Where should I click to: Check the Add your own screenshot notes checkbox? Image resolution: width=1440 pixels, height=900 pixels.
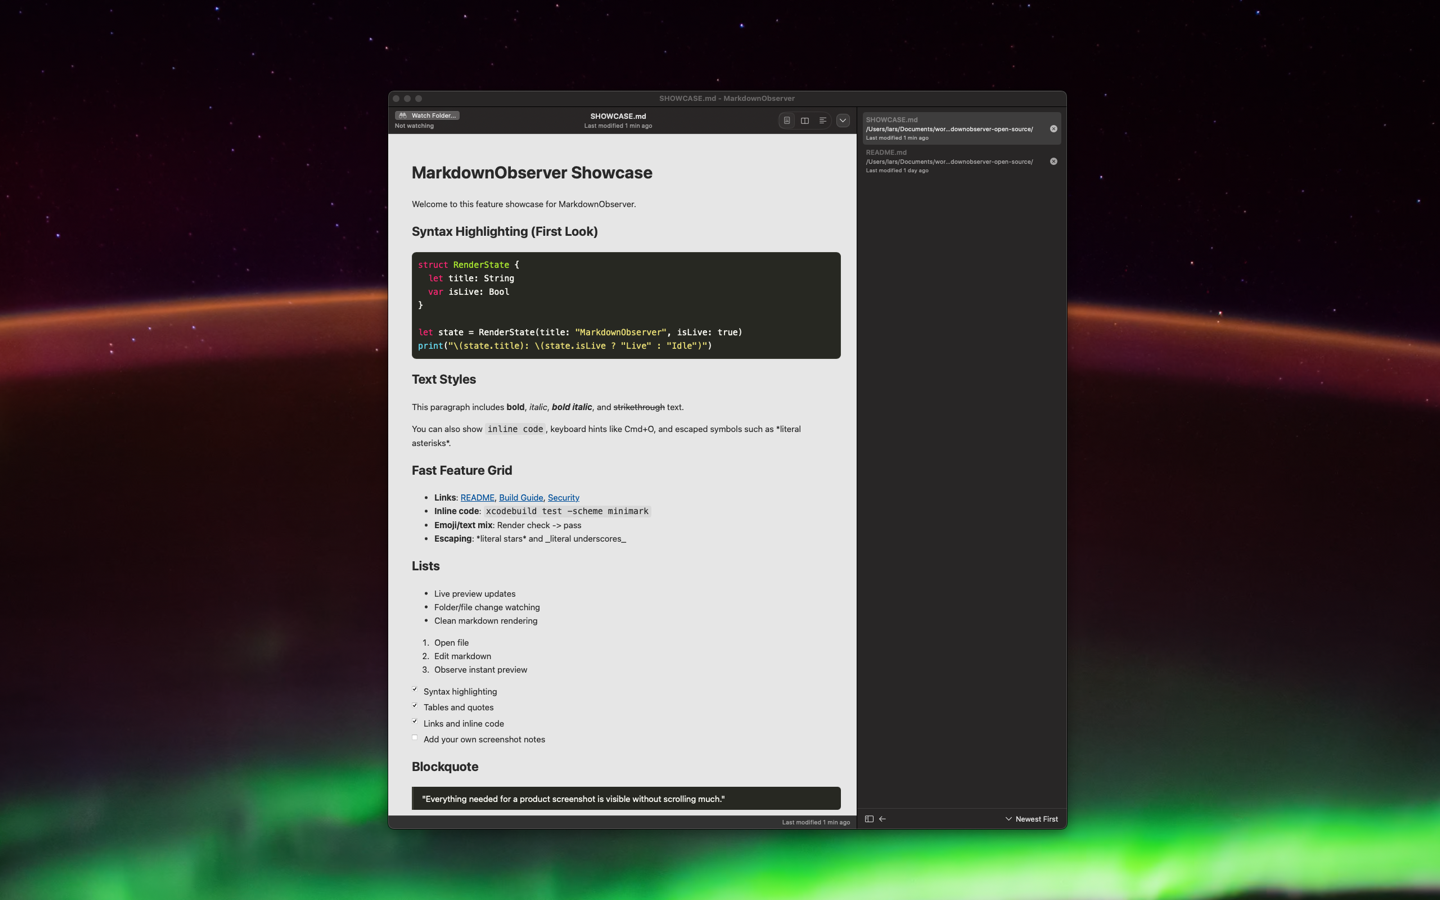(415, 738)
